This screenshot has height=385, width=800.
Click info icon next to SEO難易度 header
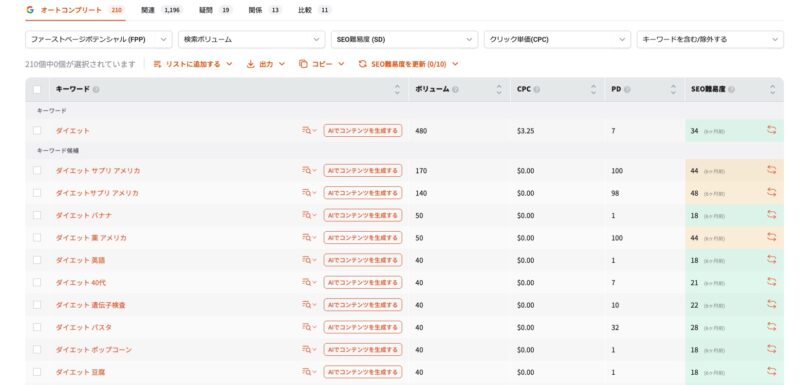732,89
